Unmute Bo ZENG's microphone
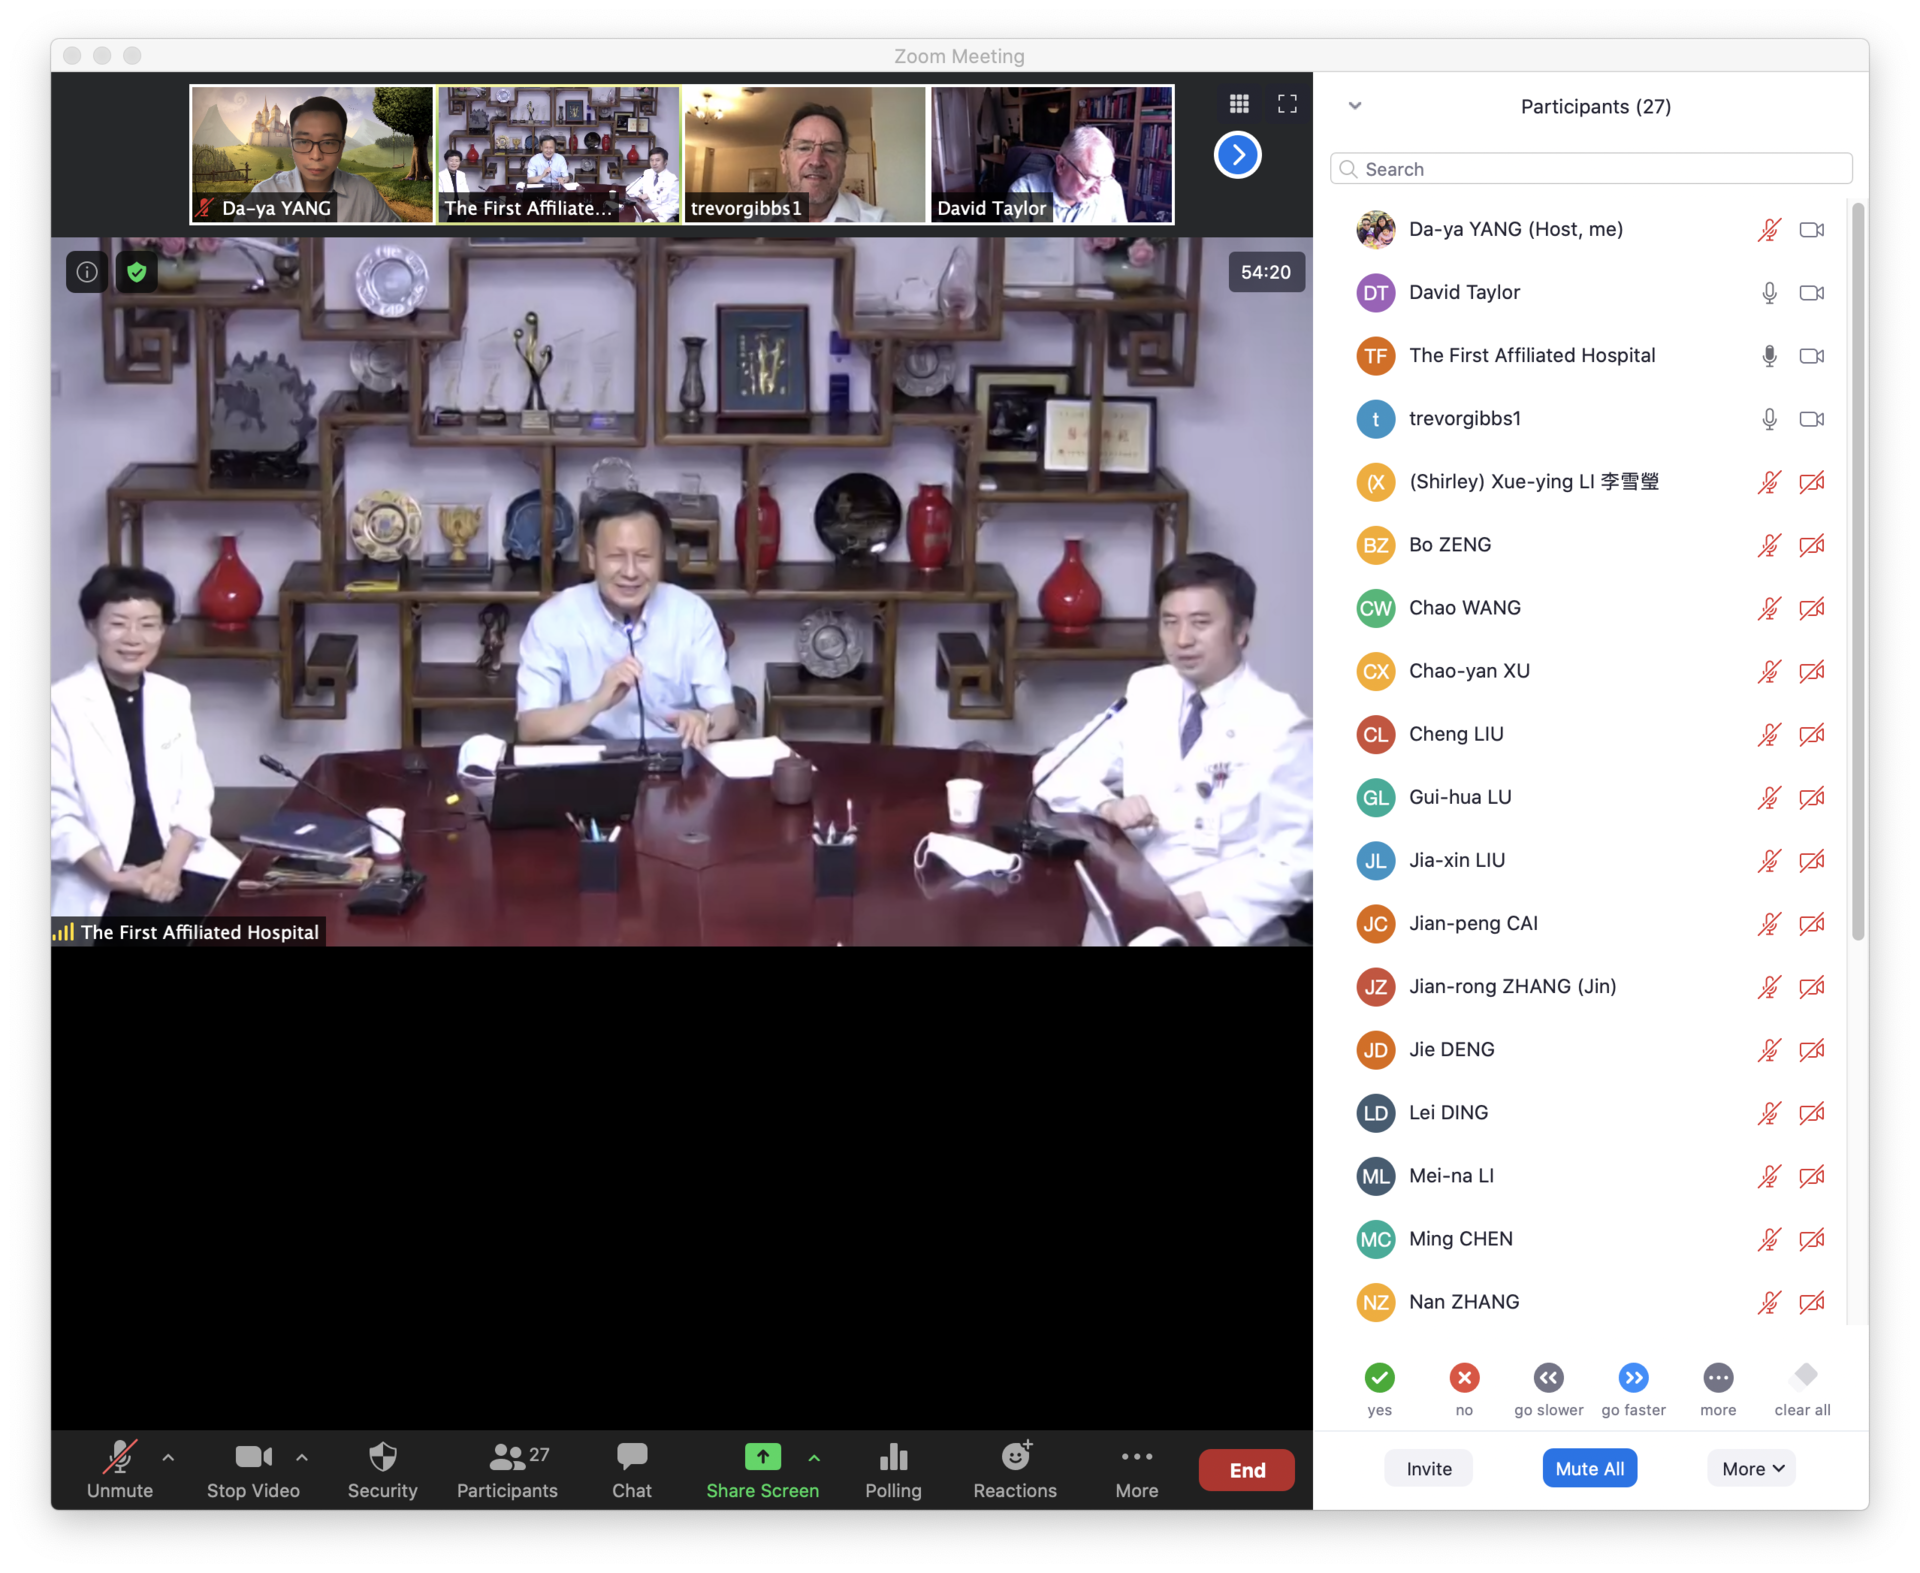The width and height of the screenshot is (1920, 1573). click(x=1769, y=545)
